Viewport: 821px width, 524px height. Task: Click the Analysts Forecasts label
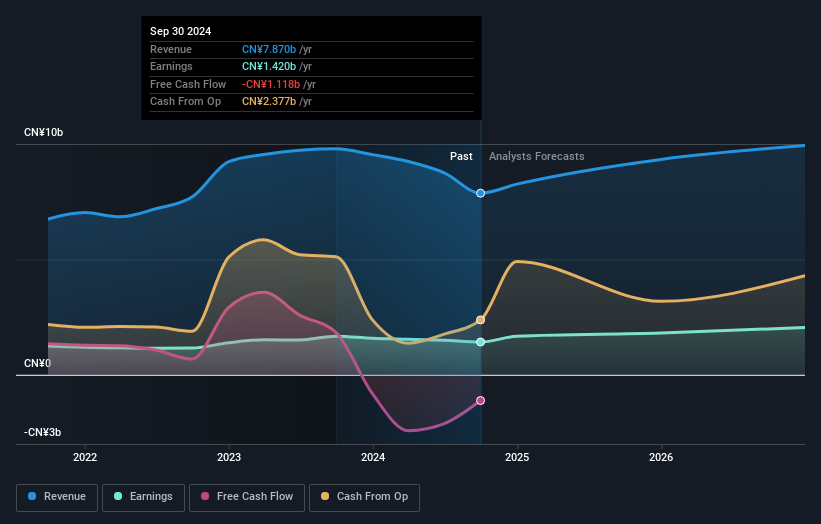pos(537,156)
